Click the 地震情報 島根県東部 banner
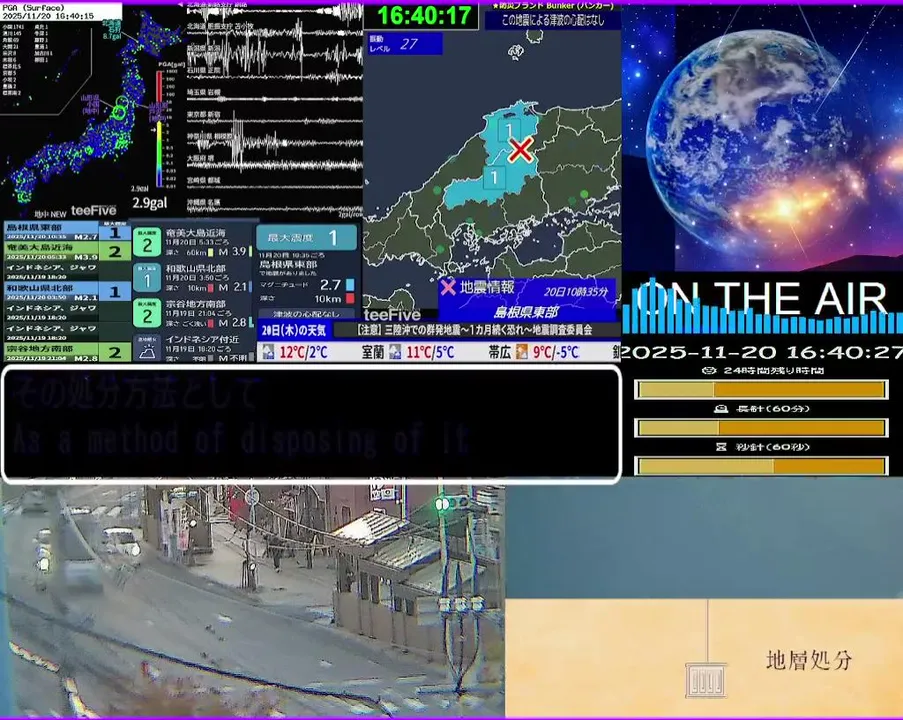Screen dimensions: 903x720 pos(528,299)
